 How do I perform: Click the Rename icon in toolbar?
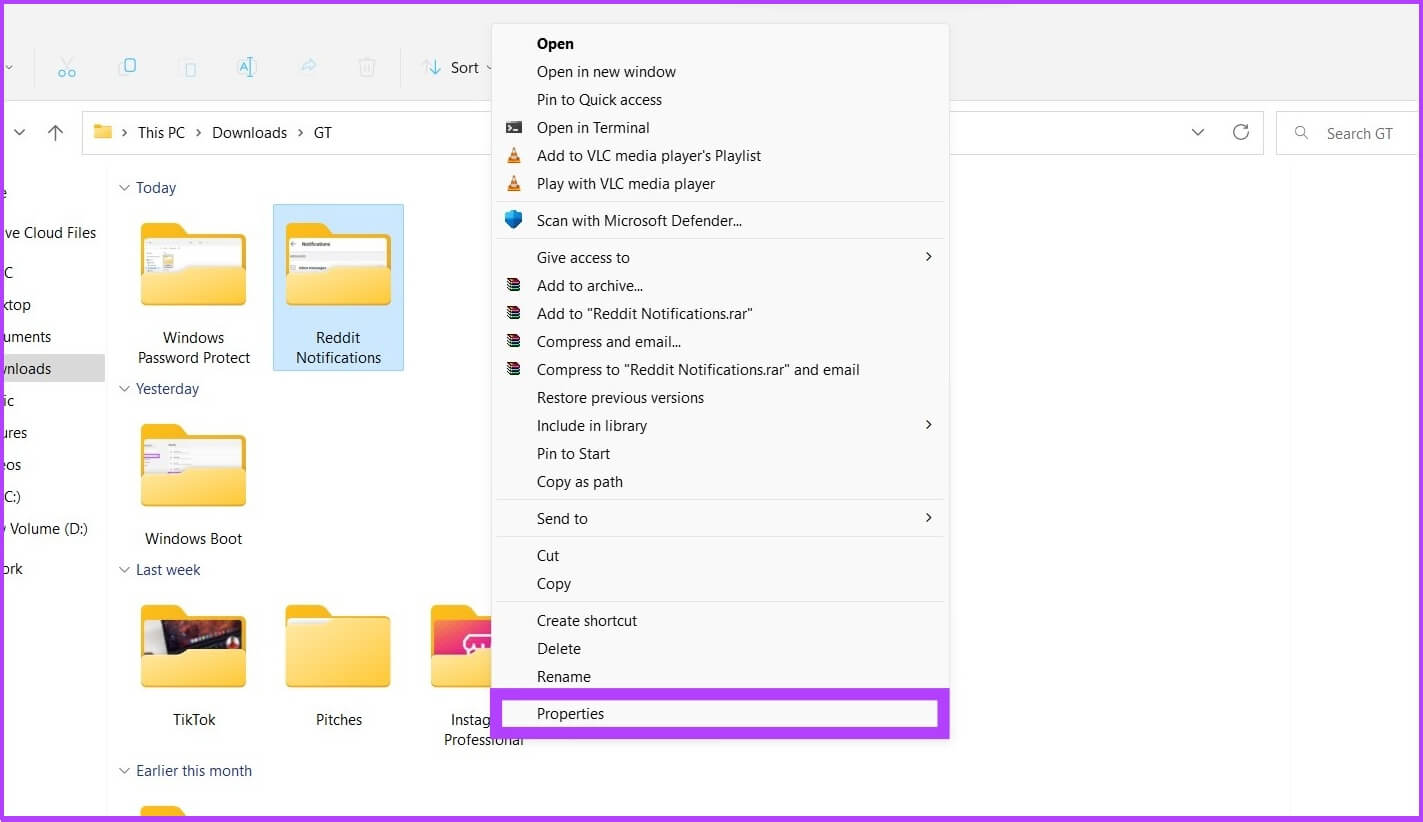coord(247,67)
